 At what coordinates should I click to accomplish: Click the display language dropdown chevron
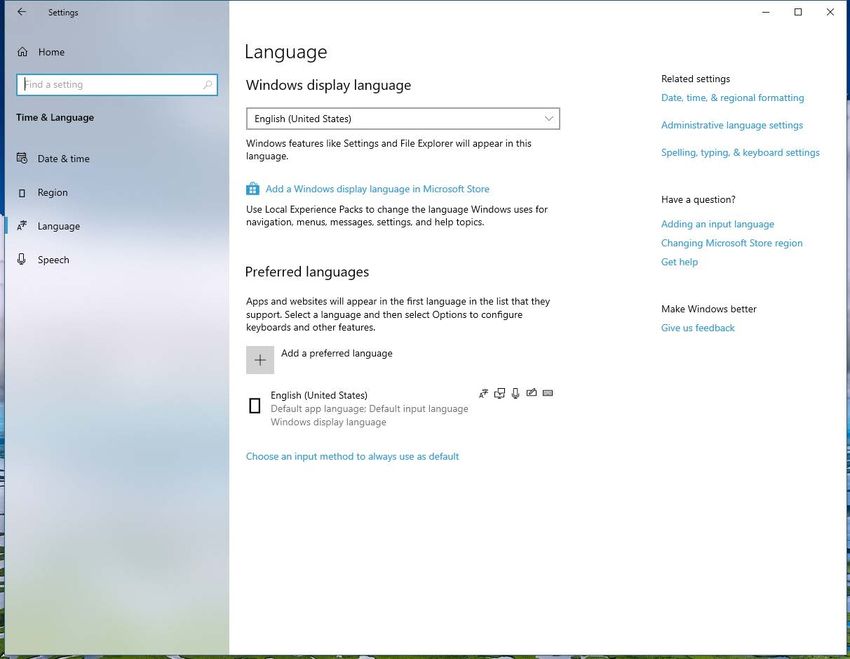click(x=549, y=119)
